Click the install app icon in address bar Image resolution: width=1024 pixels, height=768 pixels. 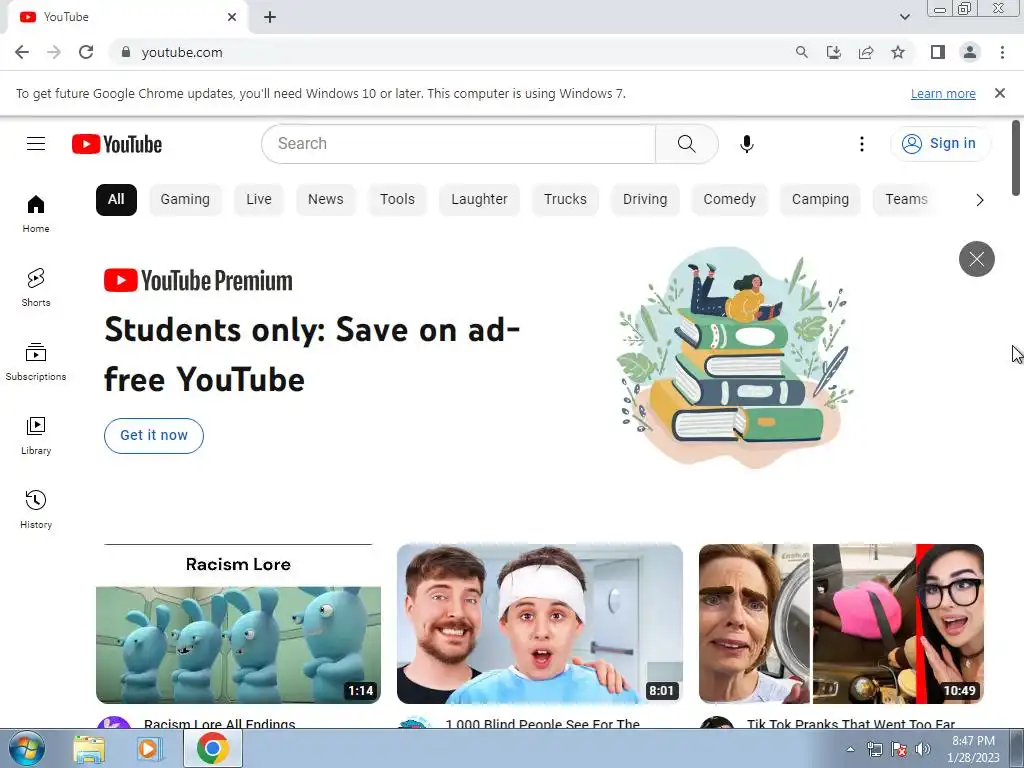(x=834, y=52)
